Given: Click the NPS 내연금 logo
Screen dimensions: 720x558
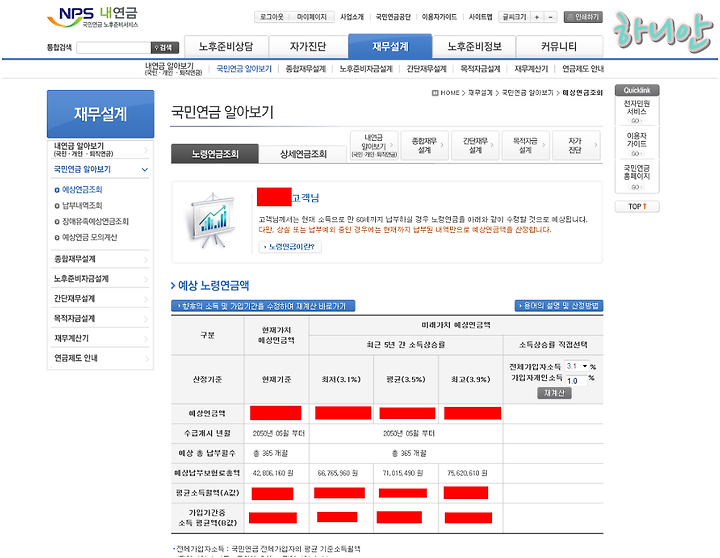Looking at the screenshot, I should click(x=92, y=17).
